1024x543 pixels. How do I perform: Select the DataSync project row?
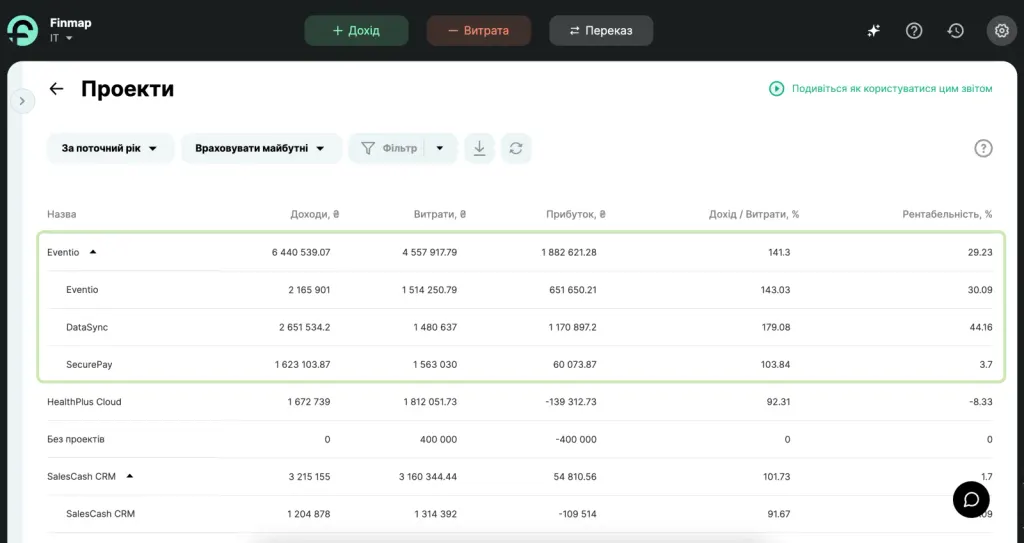click(520, 327)
